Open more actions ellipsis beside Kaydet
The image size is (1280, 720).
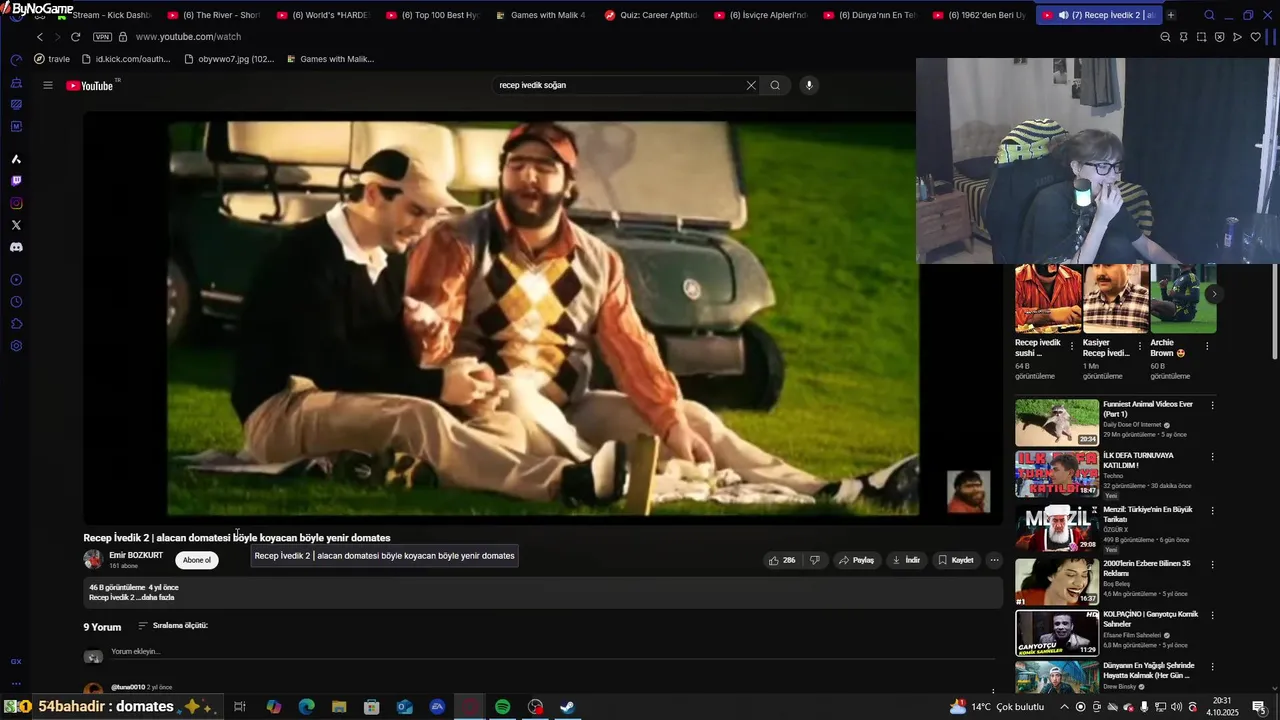[x=994, y=560]
